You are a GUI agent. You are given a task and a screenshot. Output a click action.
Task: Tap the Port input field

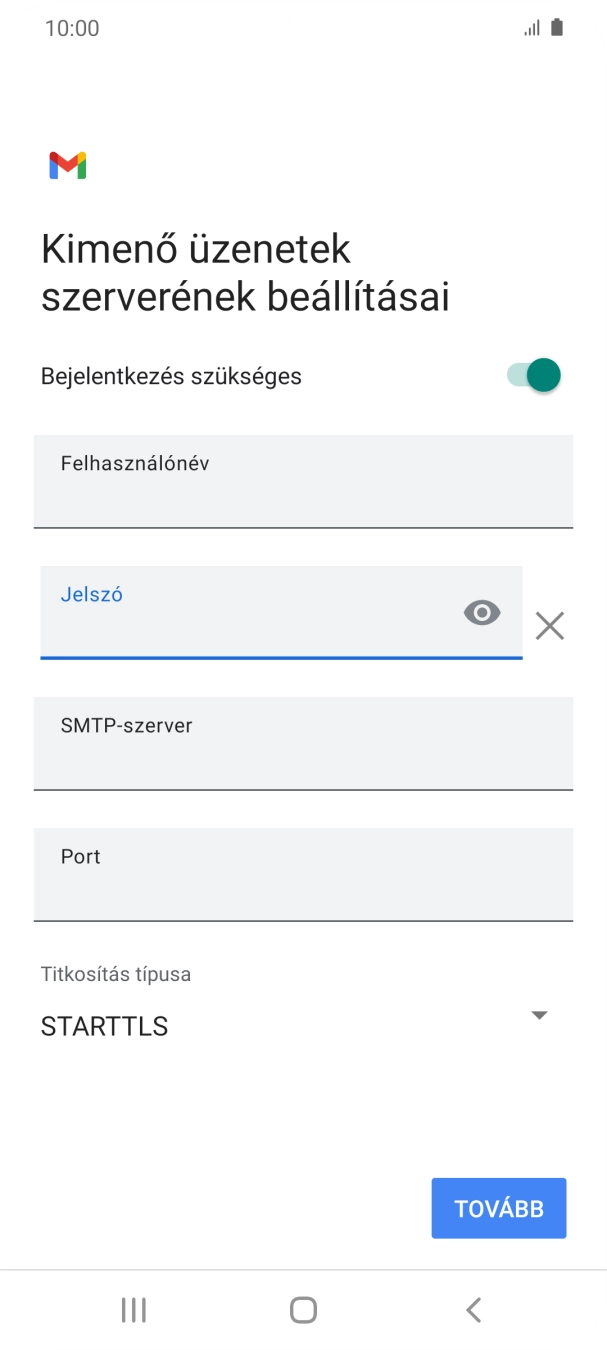[x=303, y=874]
